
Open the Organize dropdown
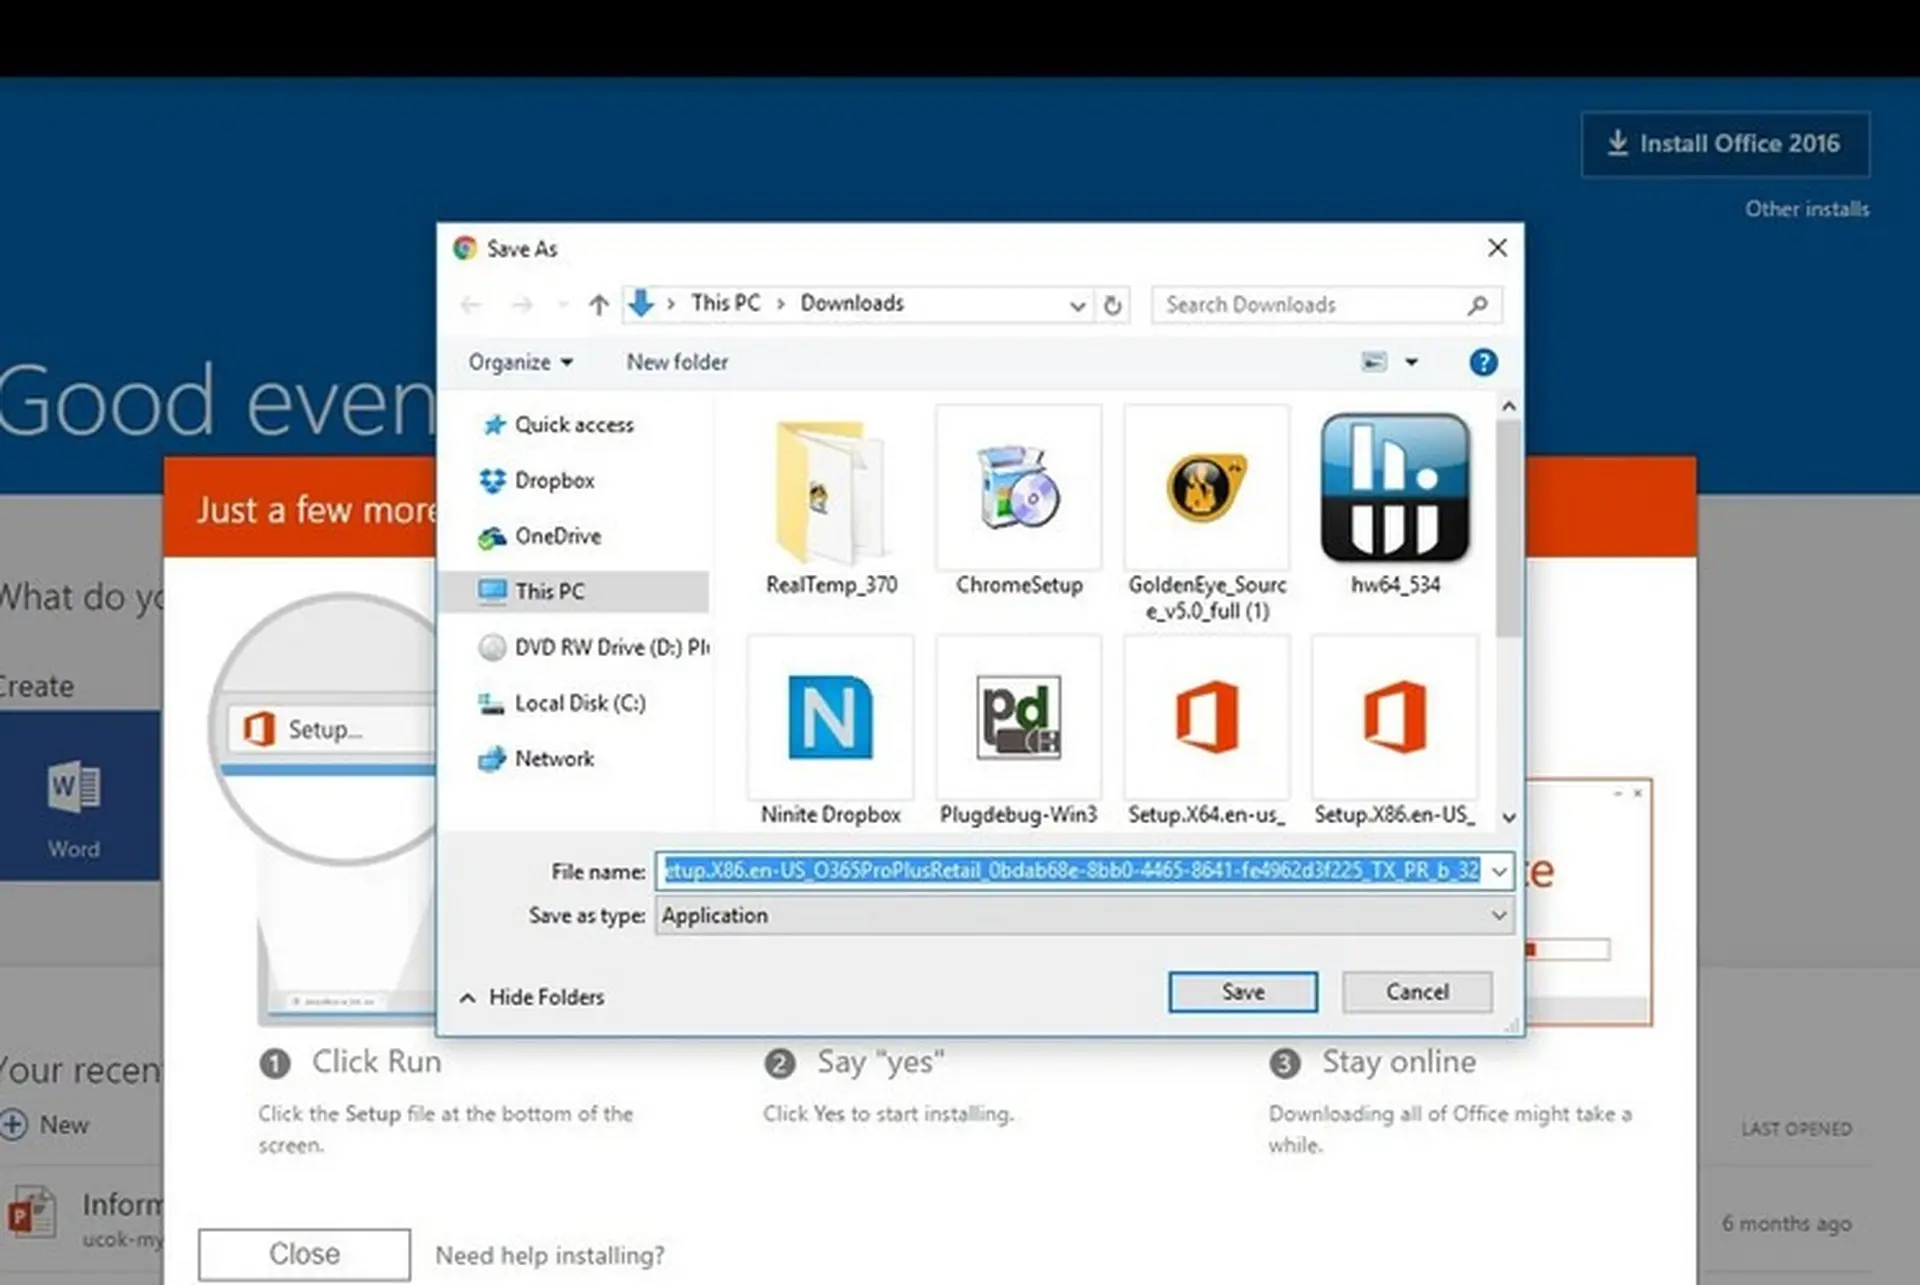(x=519, y=362)
